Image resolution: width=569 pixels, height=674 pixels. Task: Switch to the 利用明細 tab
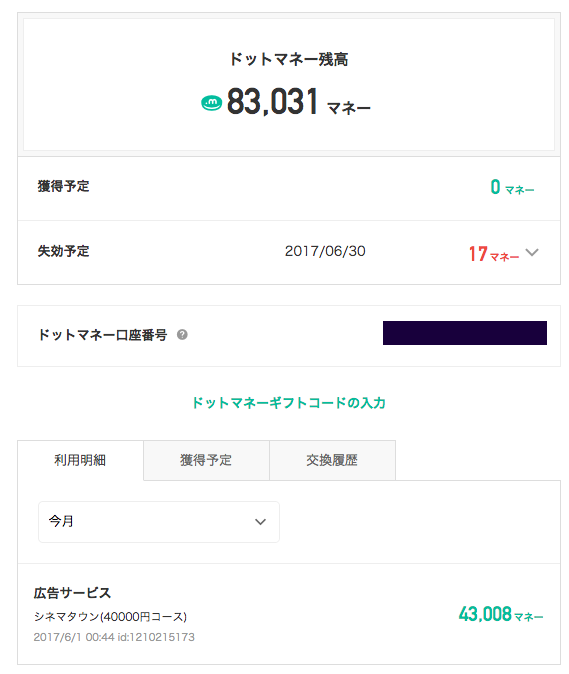(x=80, y=460)
